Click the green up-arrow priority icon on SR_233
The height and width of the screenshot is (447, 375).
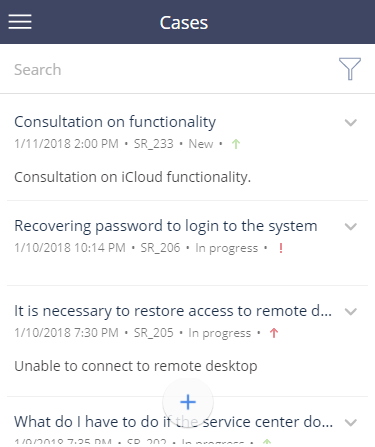point(236,144)
